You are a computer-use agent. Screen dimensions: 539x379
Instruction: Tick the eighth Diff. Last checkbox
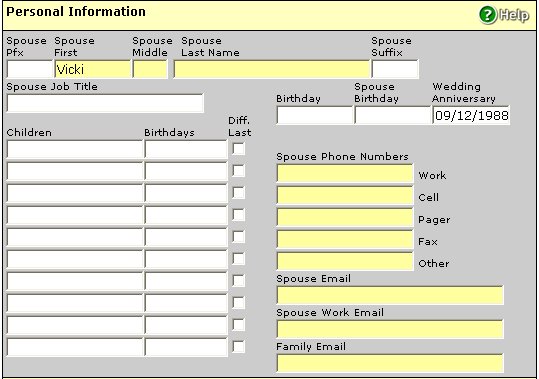click(x=239, y=303)
